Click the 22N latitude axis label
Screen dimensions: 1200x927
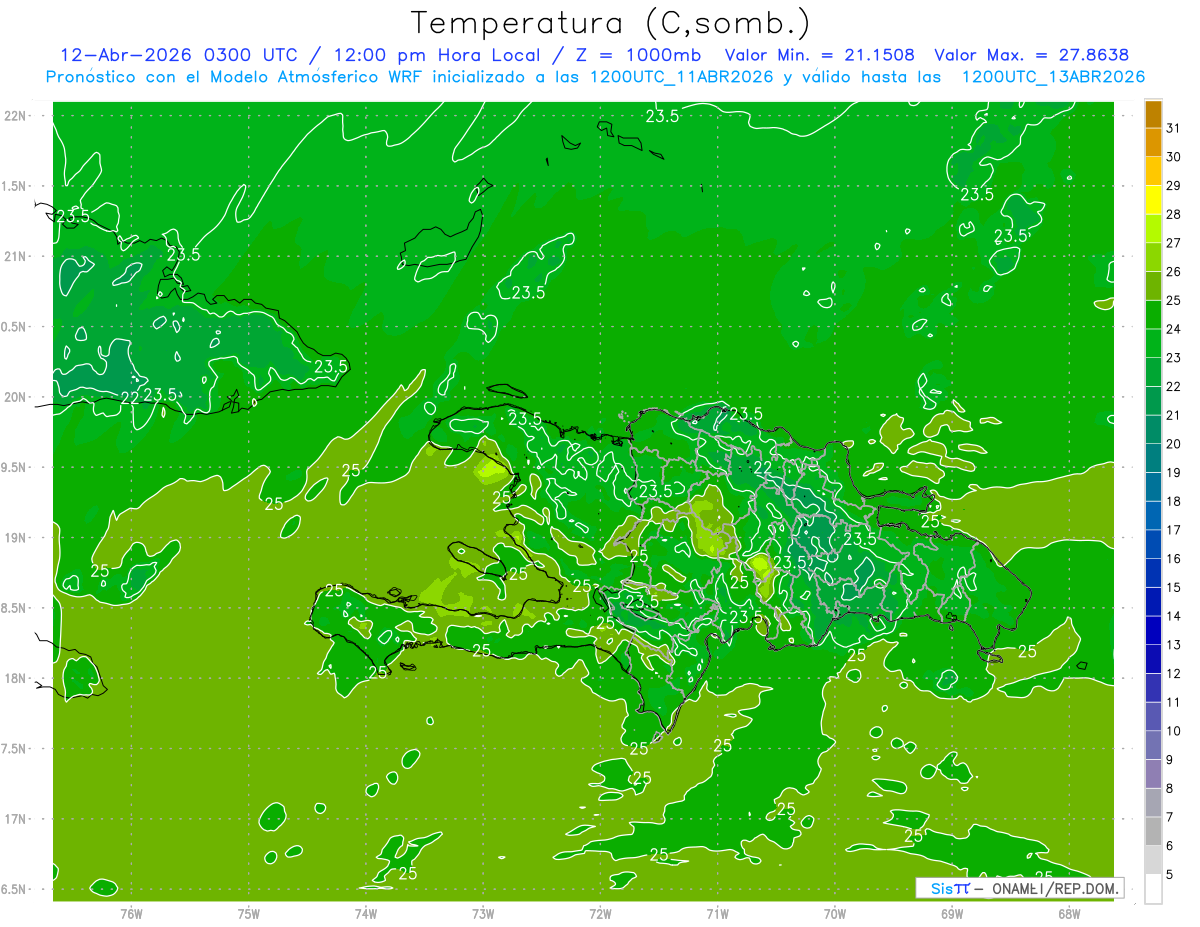(16, 116)
